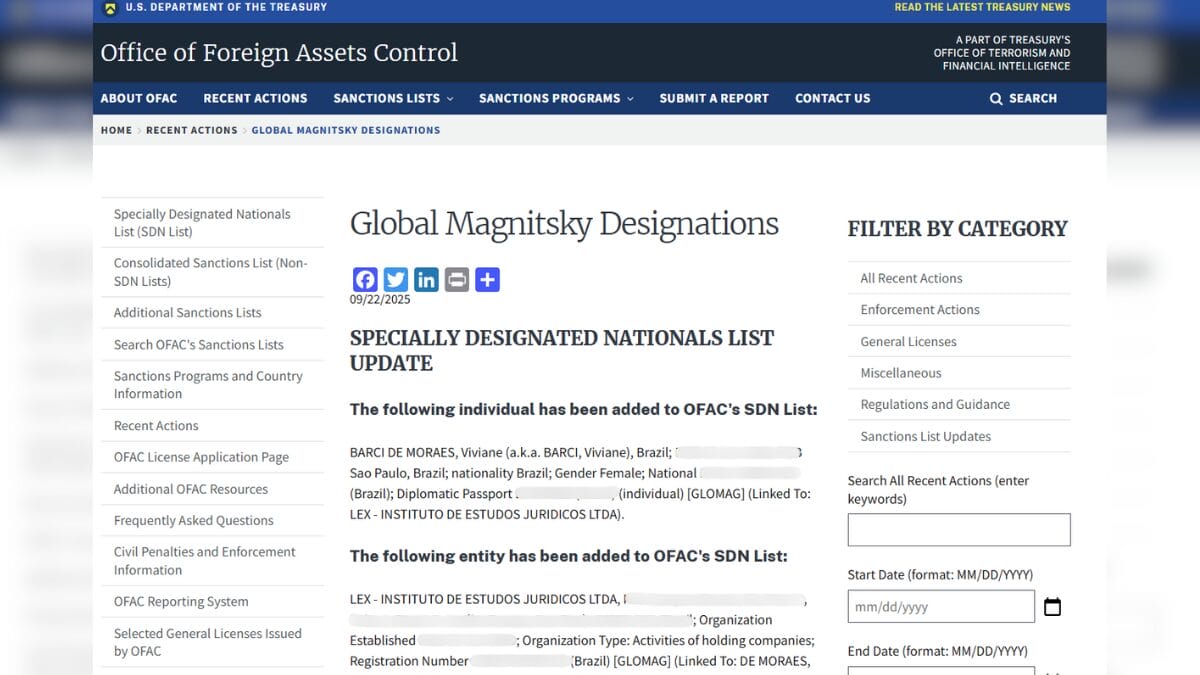The width and height of the screenshot is (1200, 675).
Task: Click the print icon
Action: pyautogui.click(x=457, y=280)
